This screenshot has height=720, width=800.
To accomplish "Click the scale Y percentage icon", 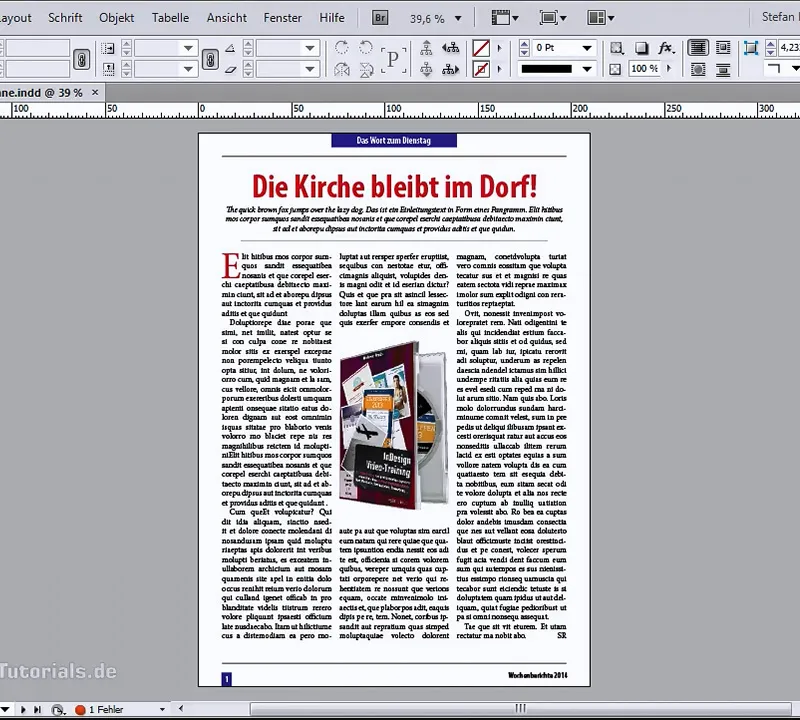I will click(x=108, y=68).
